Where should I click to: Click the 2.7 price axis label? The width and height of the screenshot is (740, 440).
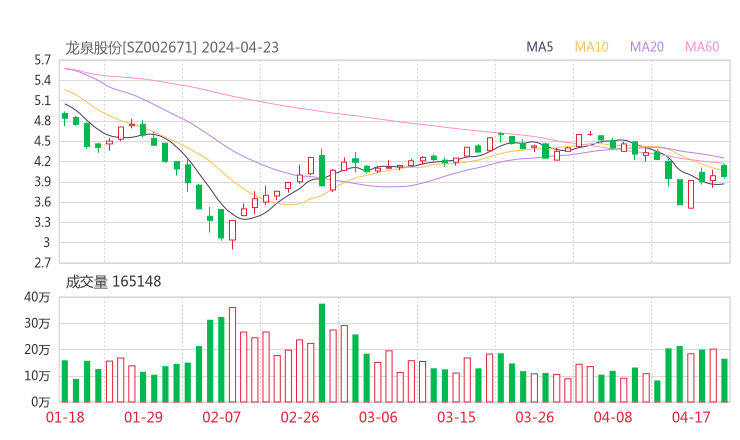(42, 263)
